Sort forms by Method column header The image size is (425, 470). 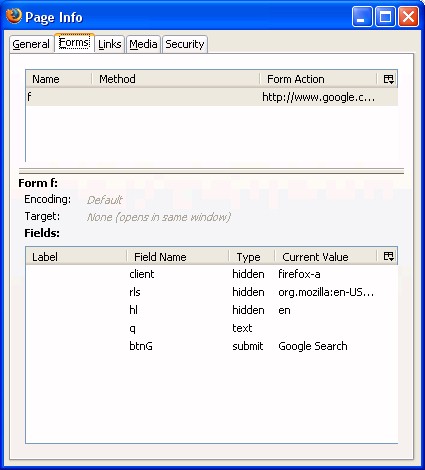pyautogui.click(x=176, y=79)
